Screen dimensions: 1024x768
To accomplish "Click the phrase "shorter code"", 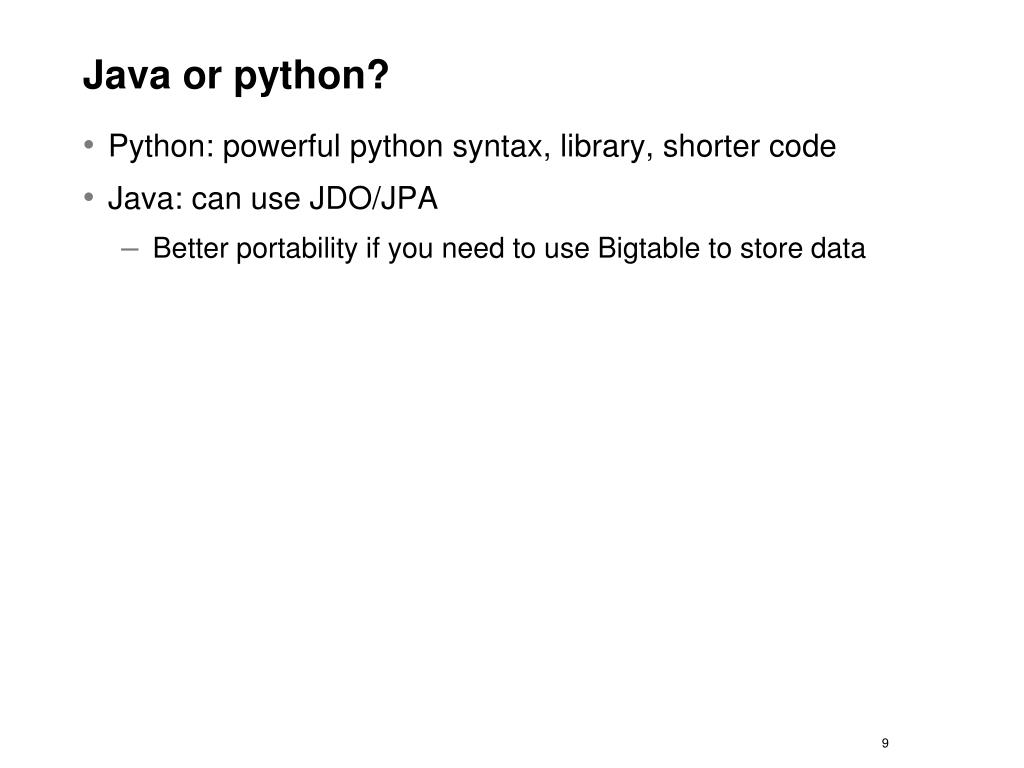I will click(749, 146).
